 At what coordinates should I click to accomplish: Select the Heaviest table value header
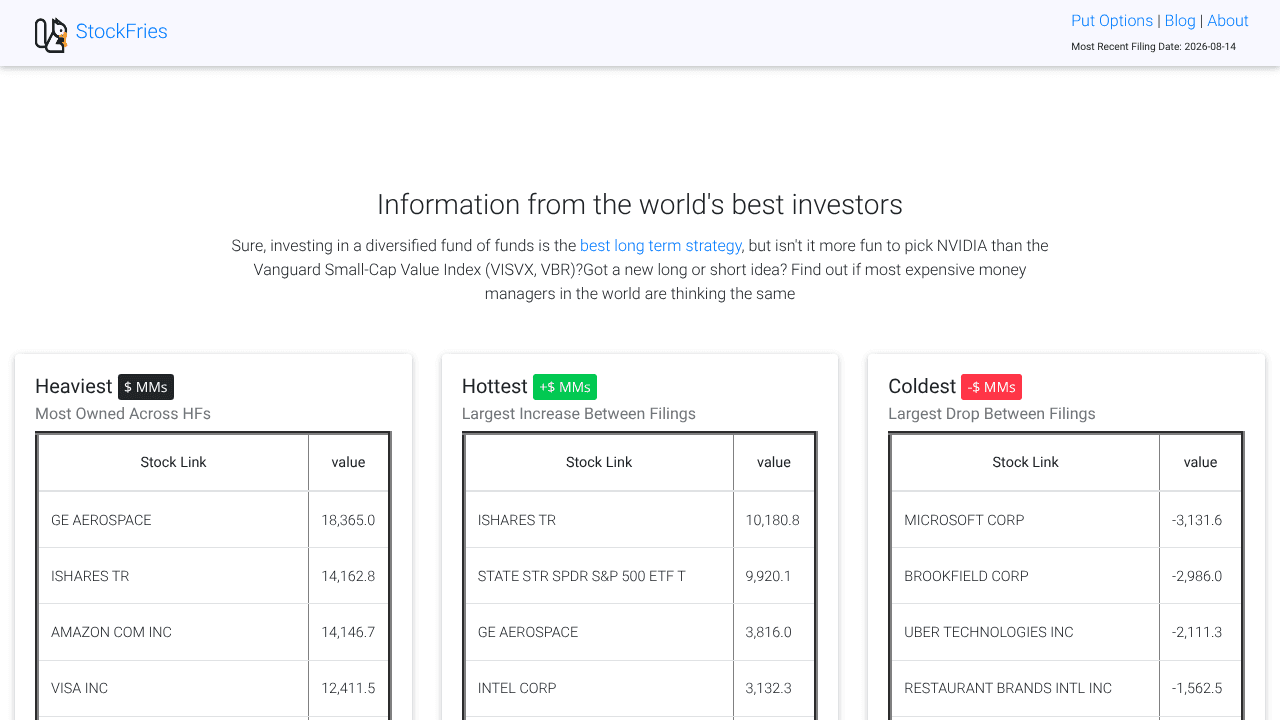pyautogui.click(x=349, y=462)
